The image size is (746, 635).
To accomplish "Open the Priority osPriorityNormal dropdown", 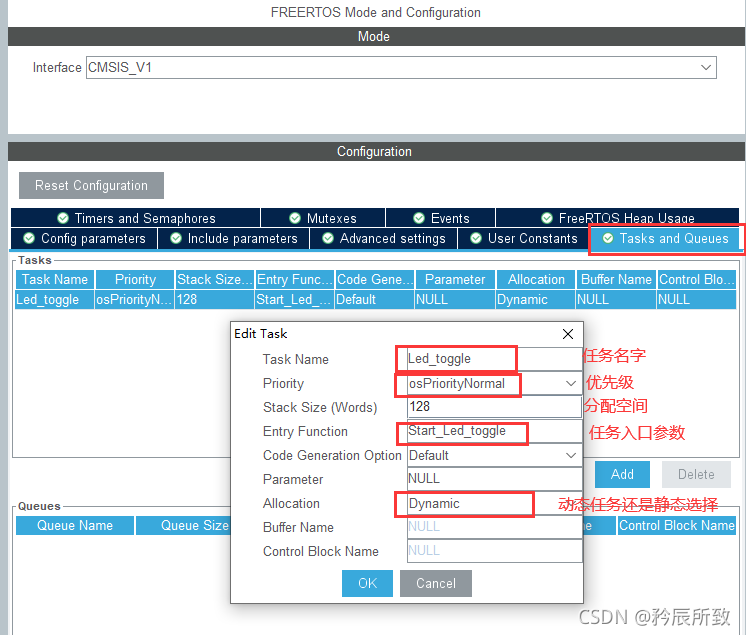I will pos(494,383).
